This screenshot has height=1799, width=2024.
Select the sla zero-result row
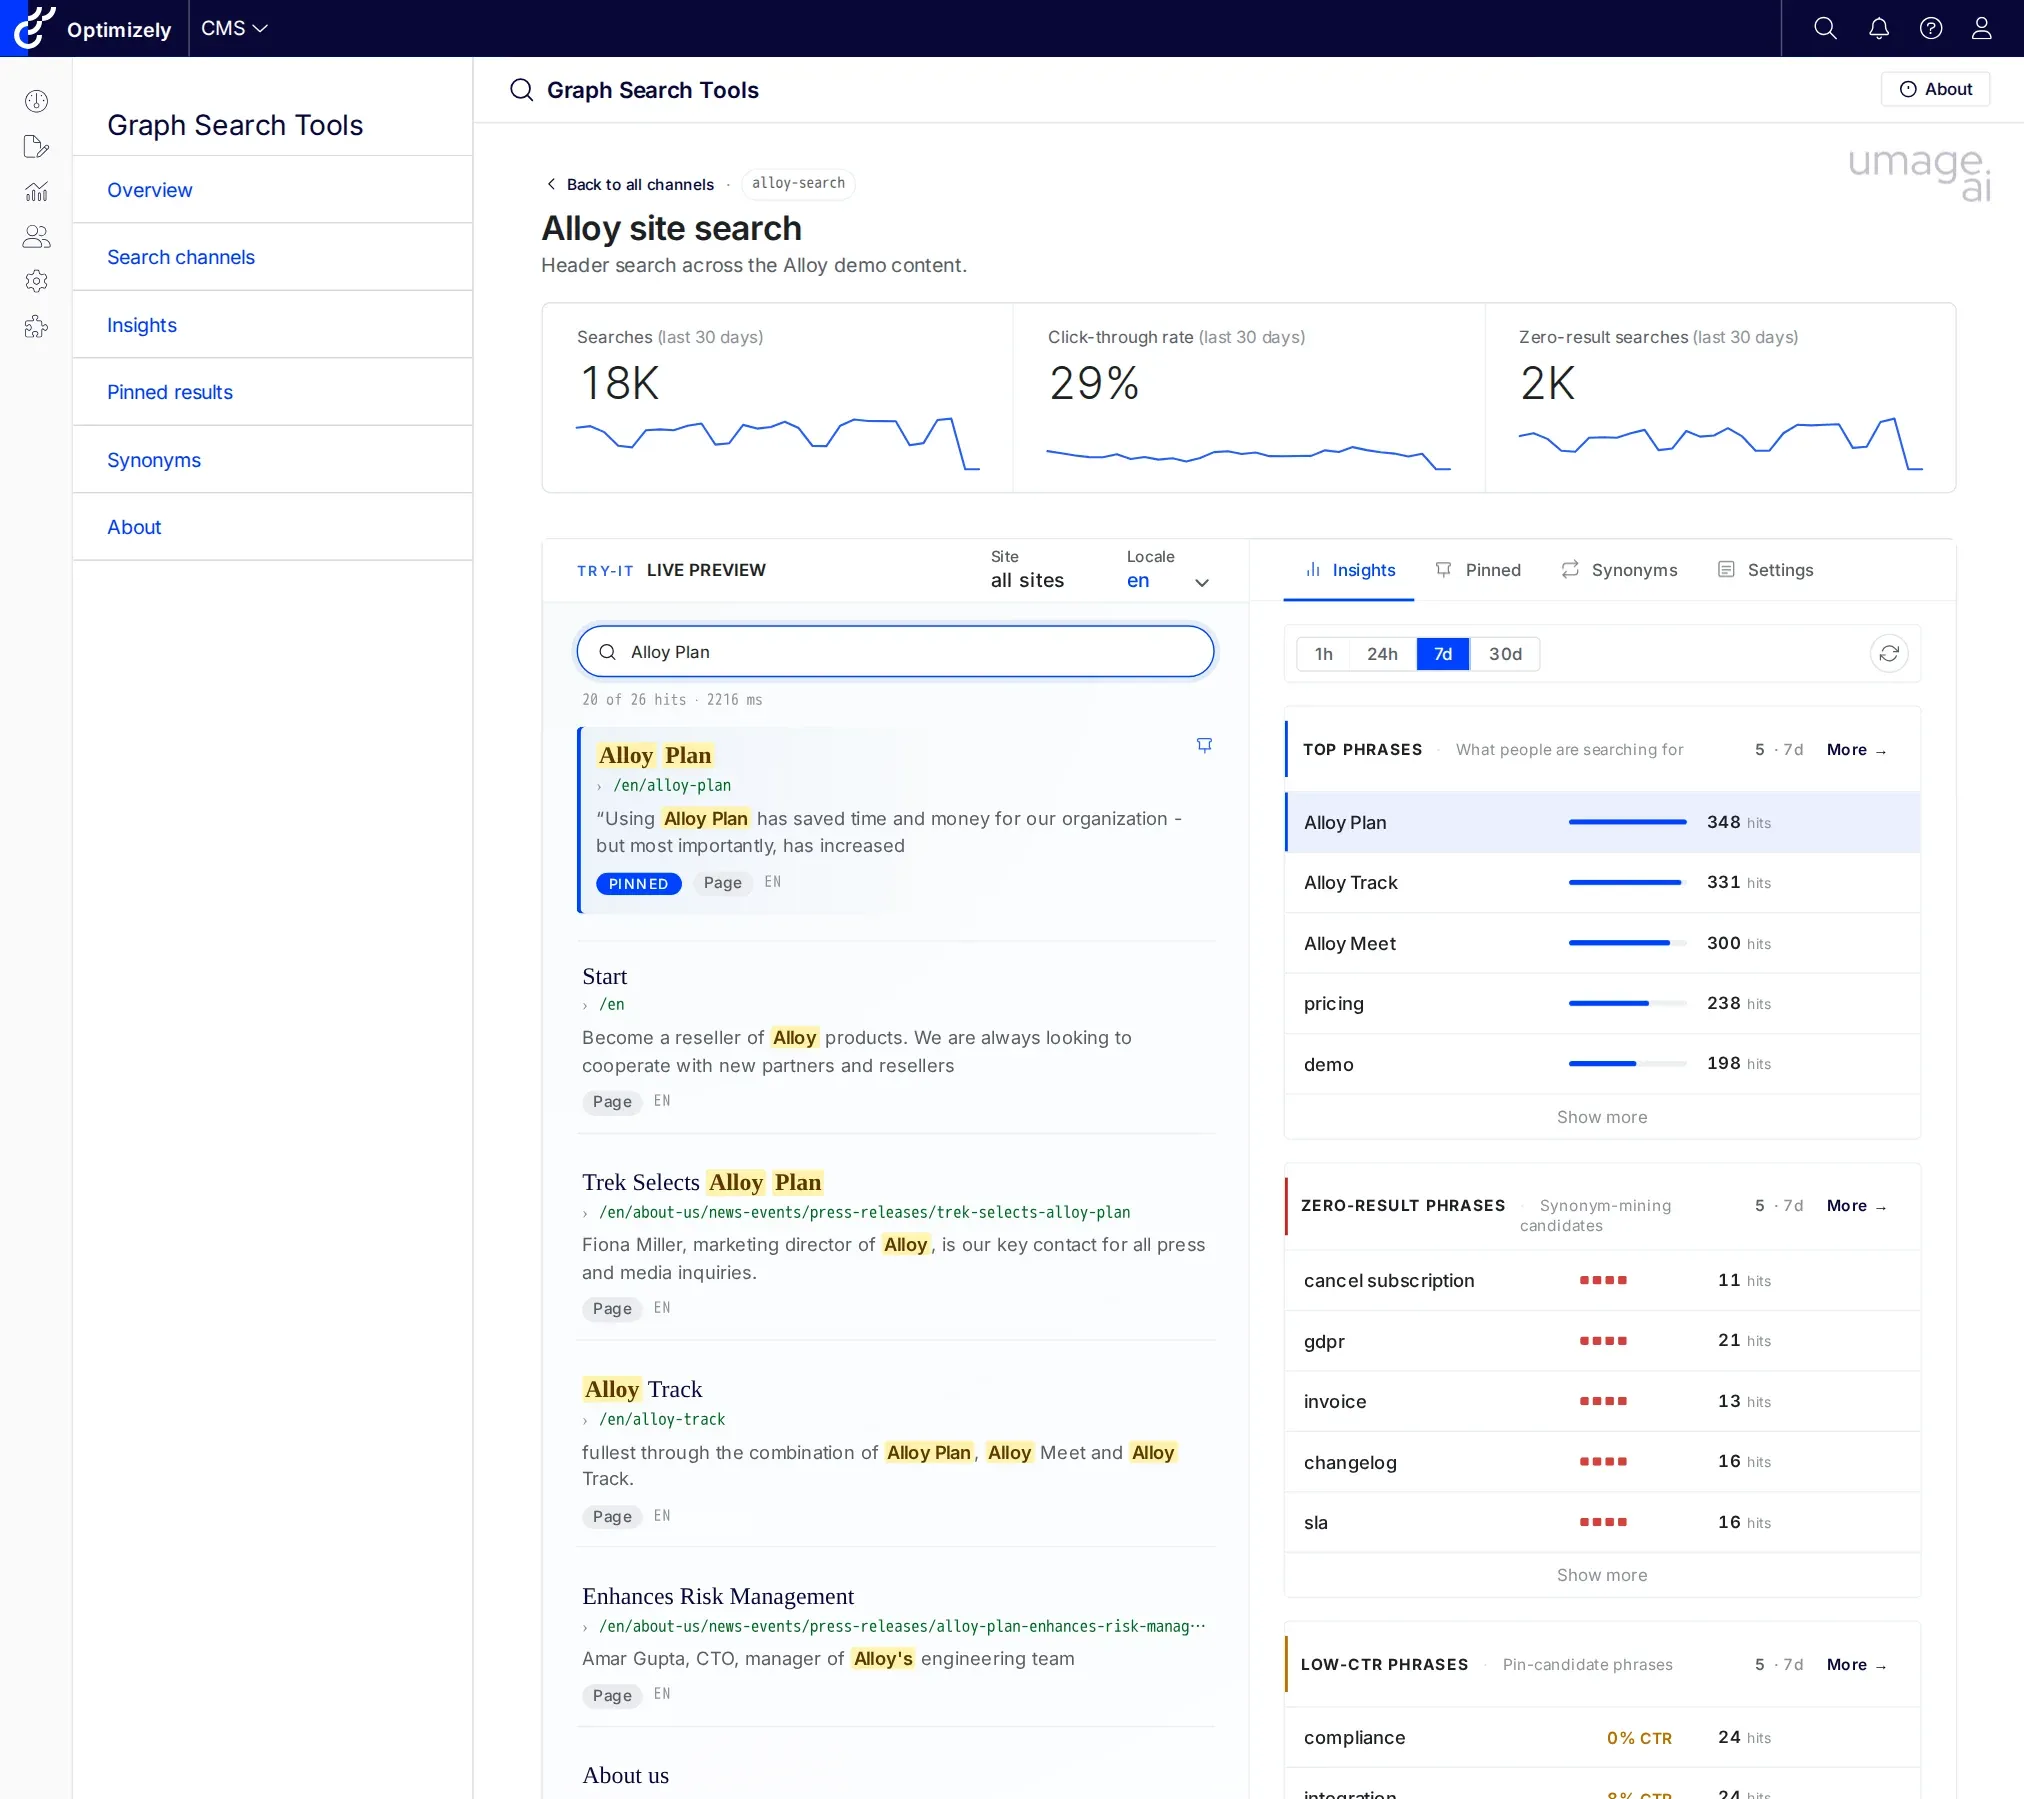point(1602,1522)
